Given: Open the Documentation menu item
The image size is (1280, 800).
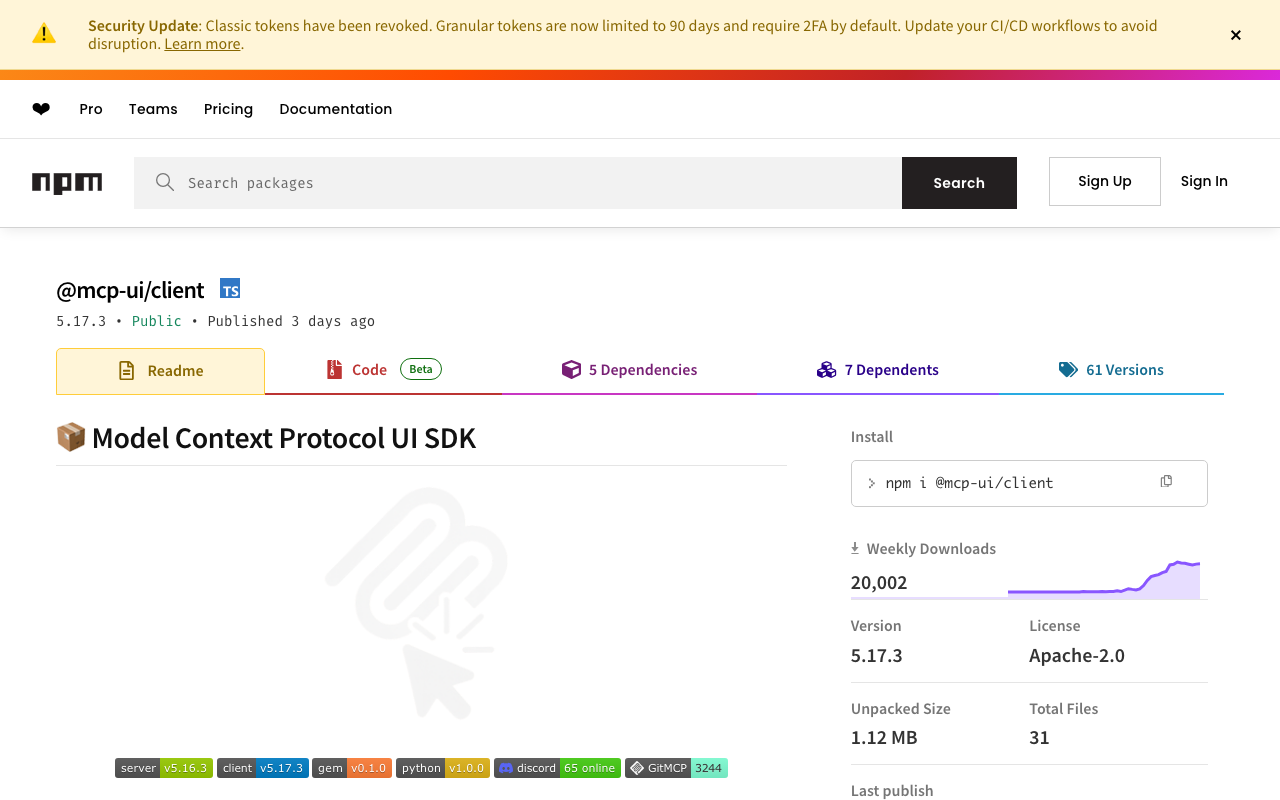Looking at the screenshot, I should pyautogui.click(x=336, y=109).
